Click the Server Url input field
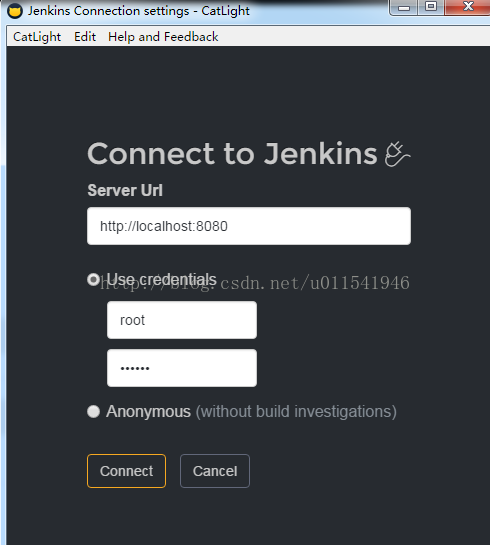This screenshot has width=490, height=545. pyautogui.click(x=249, y=226)
